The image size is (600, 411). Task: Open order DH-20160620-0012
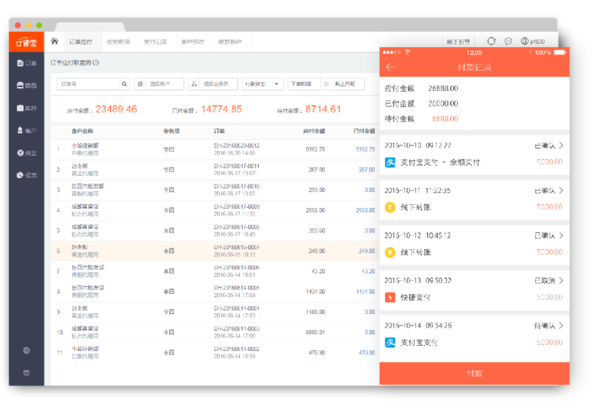point(236,146)
